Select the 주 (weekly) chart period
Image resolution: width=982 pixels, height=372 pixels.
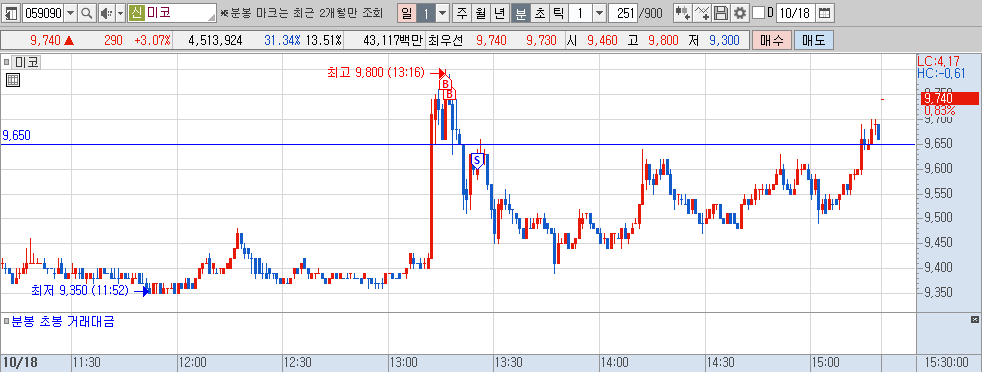click(462, 13)
